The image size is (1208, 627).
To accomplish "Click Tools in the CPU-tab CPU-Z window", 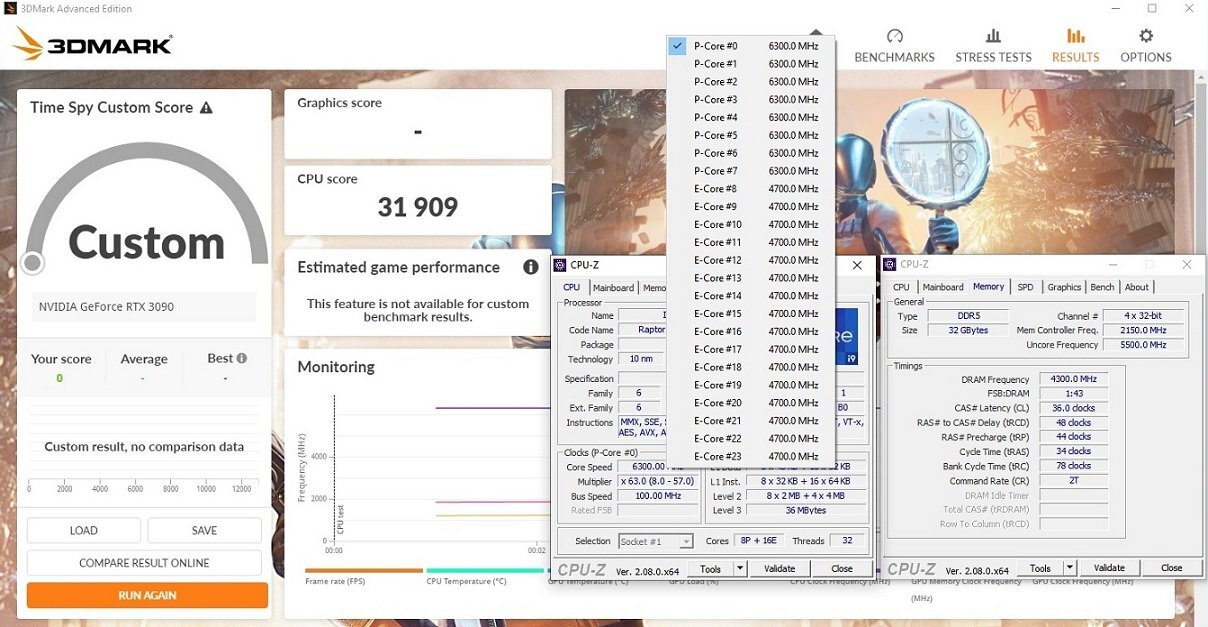I will click(x=710, y=569).
